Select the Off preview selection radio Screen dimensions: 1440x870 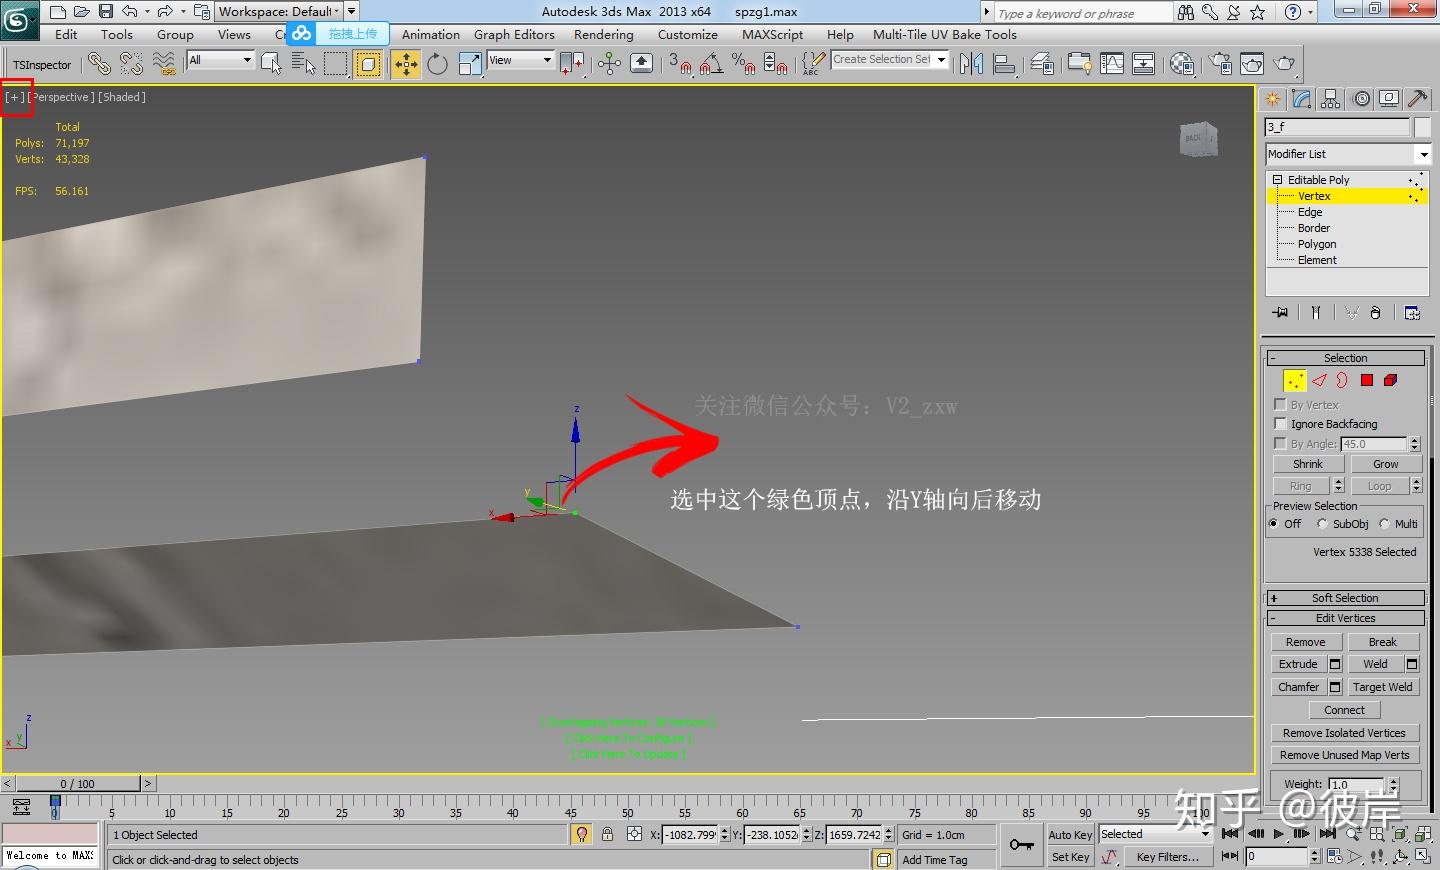[x=1274, y=524]
